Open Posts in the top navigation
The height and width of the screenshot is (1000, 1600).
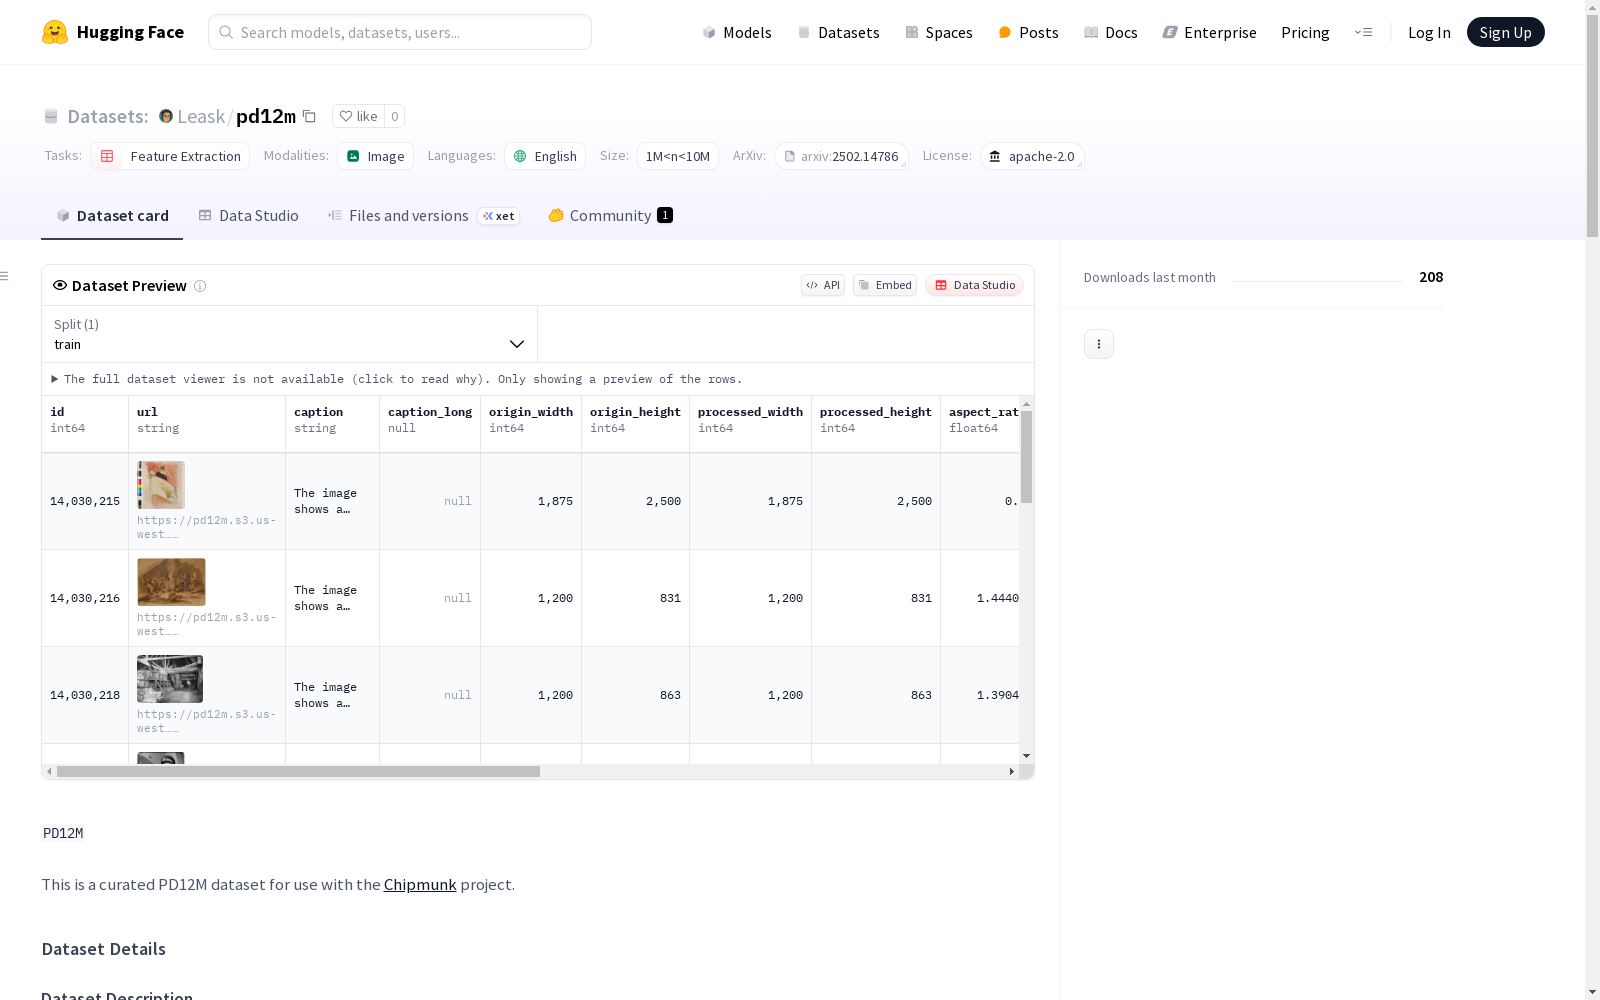pos(1029,32)
